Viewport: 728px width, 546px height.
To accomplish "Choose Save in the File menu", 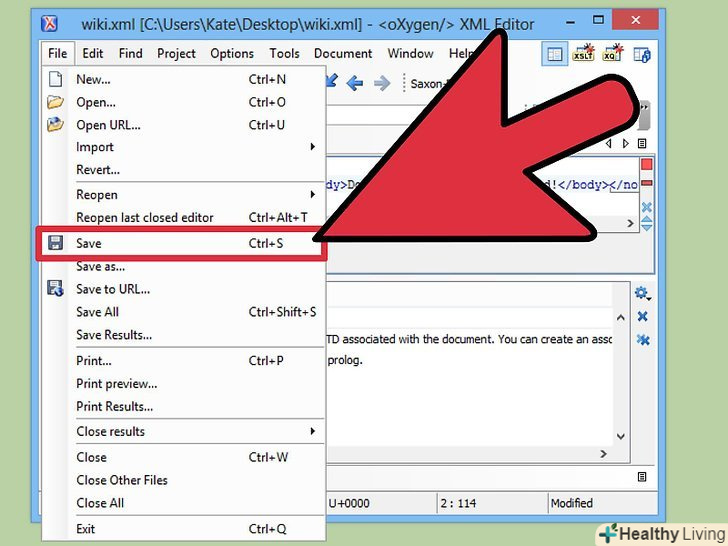I will coord(183,243).
